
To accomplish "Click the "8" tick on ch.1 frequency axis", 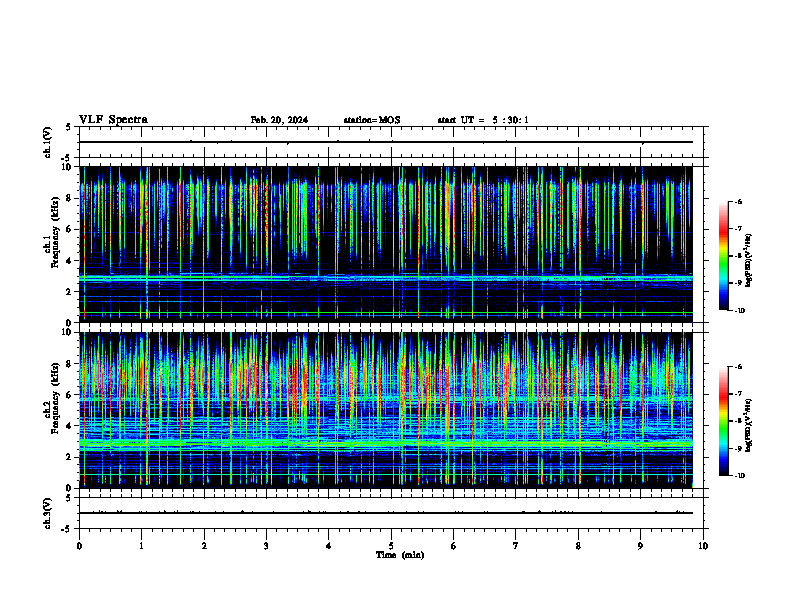I will [x=70, y=198].
